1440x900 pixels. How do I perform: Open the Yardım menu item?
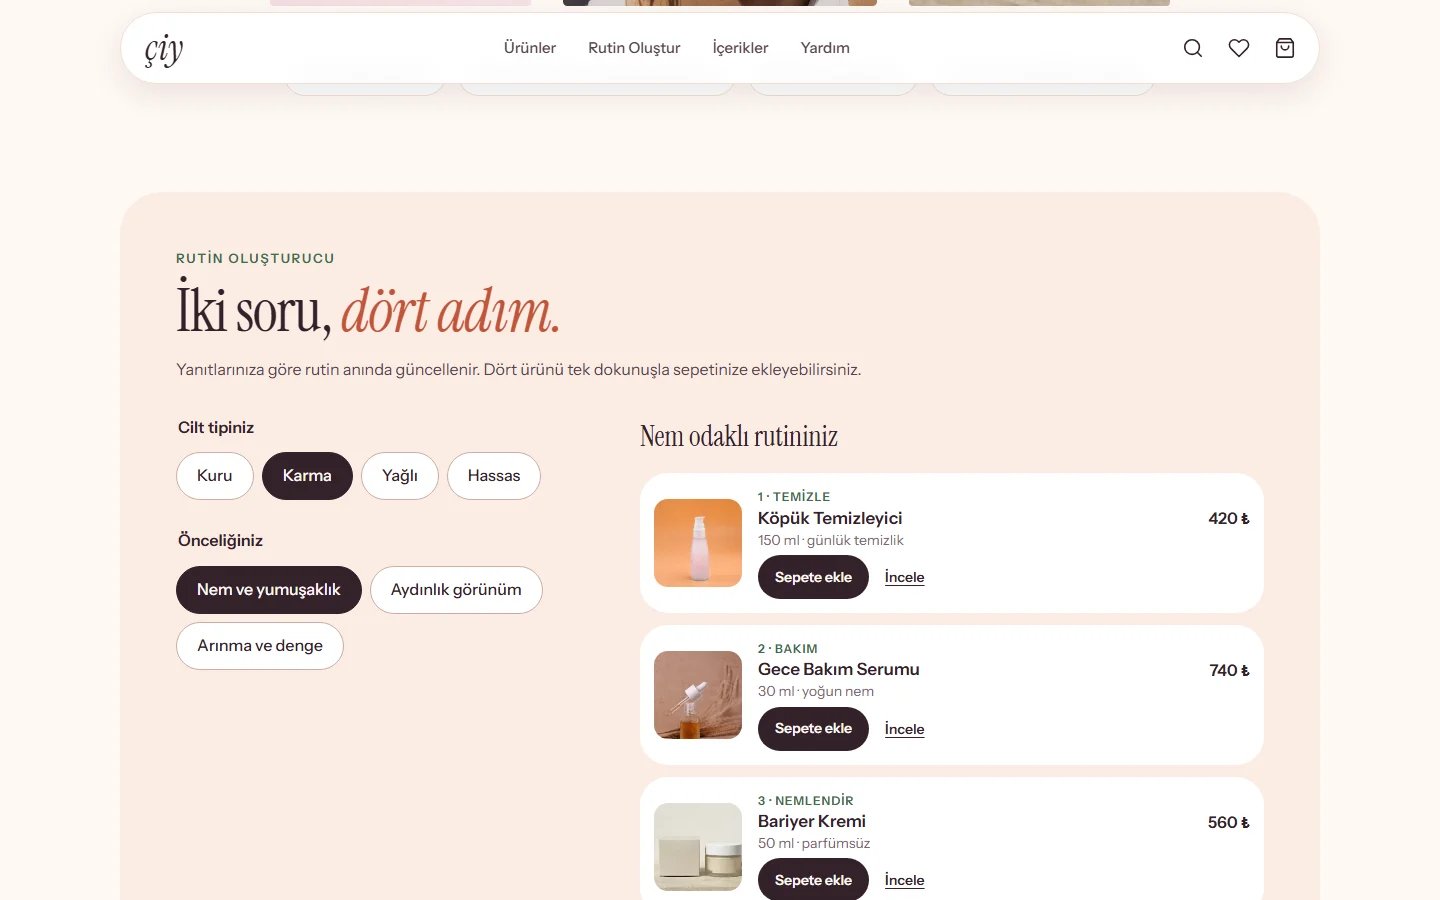[825, 48]
